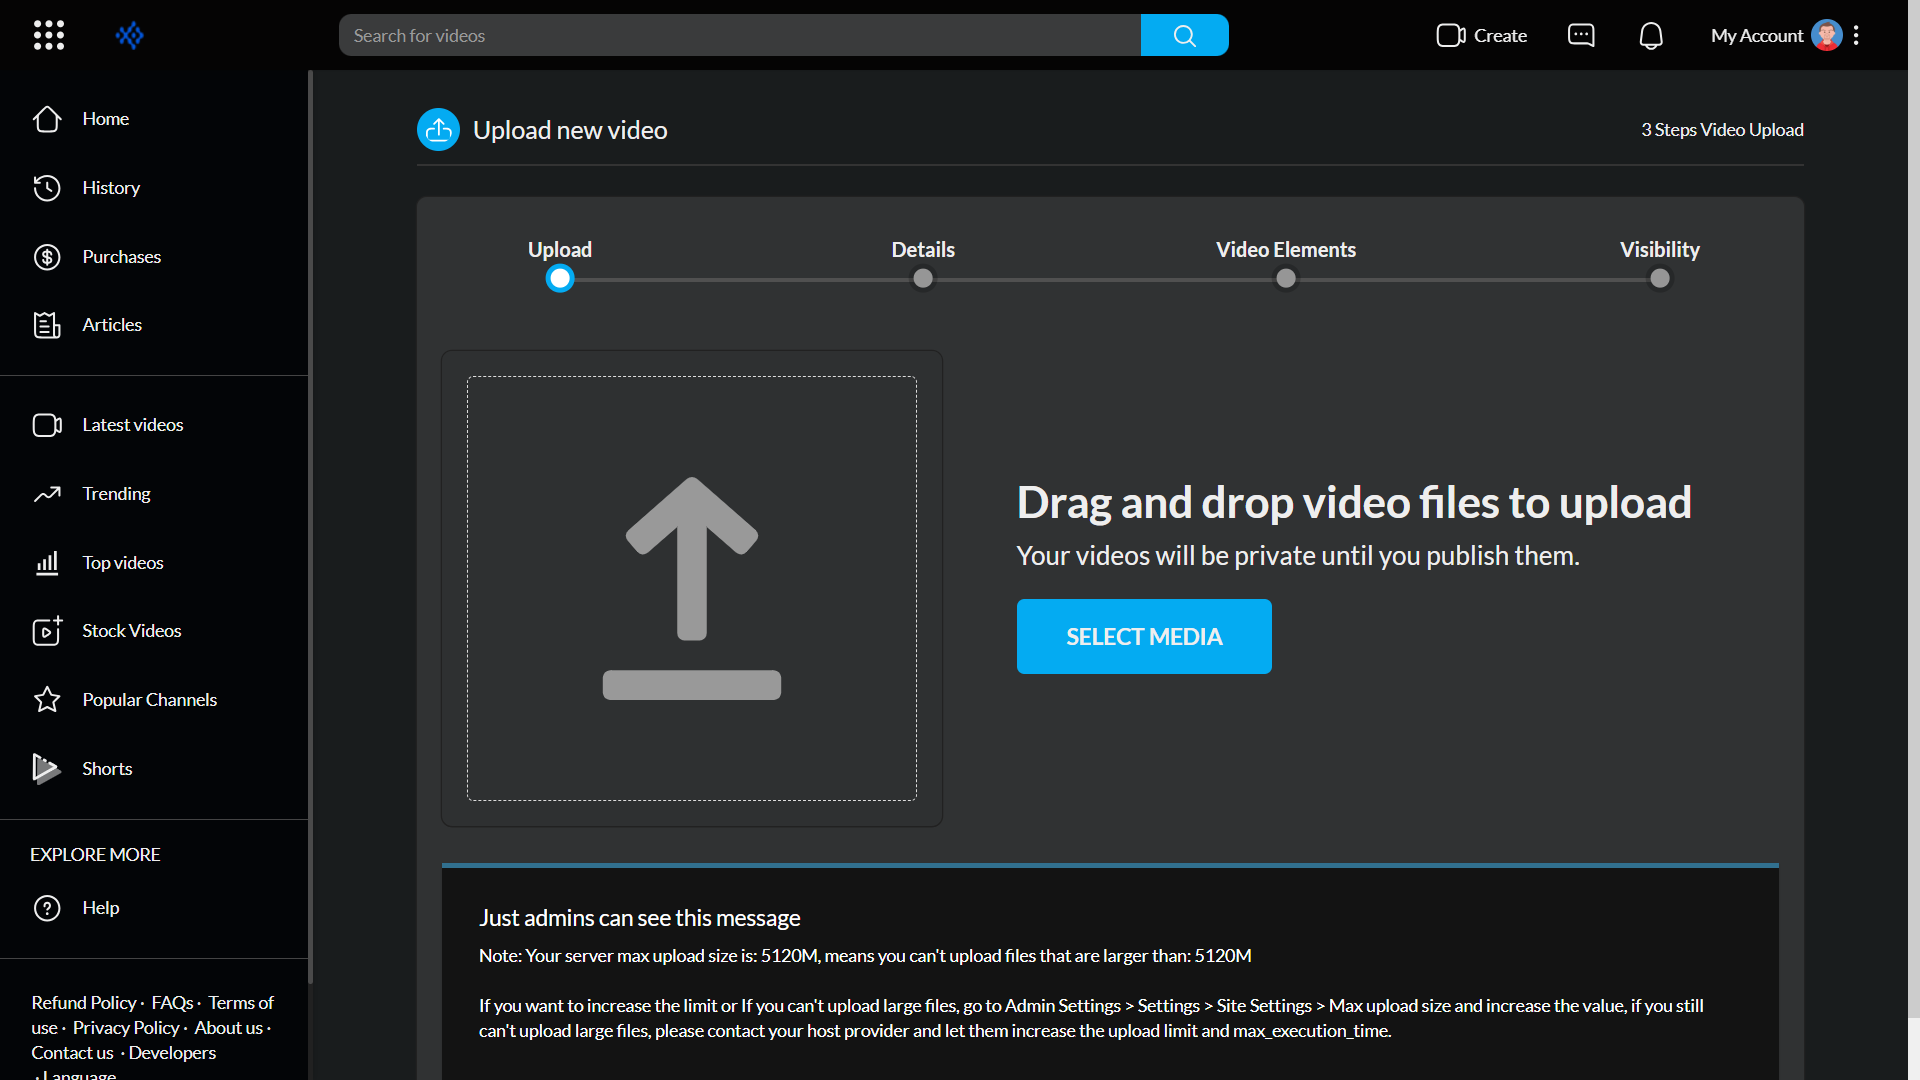Click the blue site logo
The image size is (1920, 1080).
point(130,36)
